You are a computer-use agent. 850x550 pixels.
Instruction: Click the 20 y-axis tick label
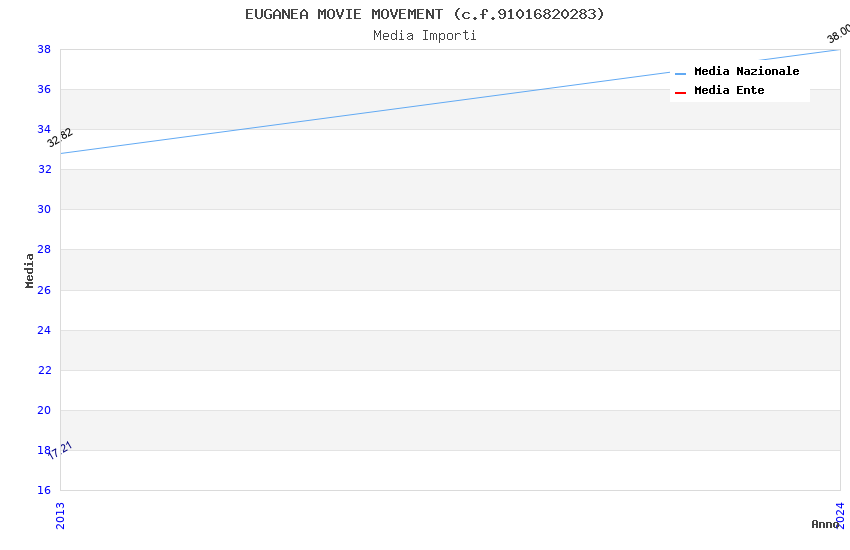tap(44, 410)
